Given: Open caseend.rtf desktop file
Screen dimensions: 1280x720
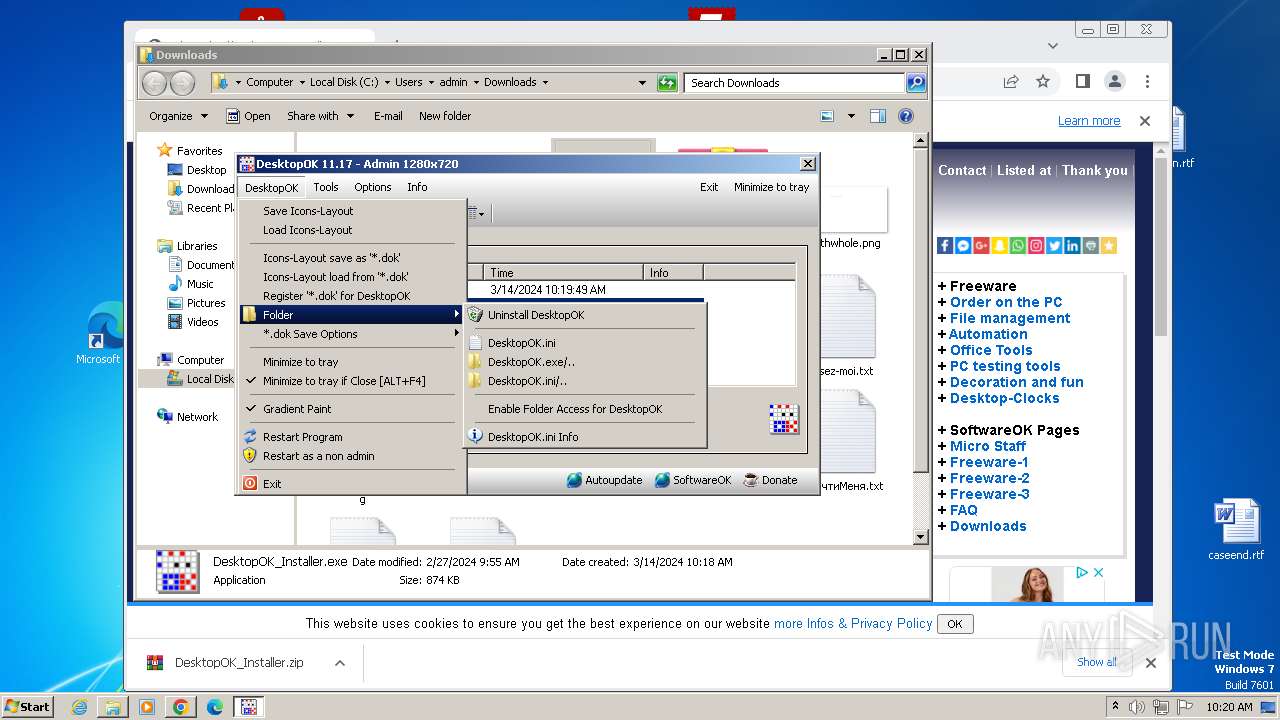Looking at the screenshot, I should pyautogui.click(x=1237, y=530).
